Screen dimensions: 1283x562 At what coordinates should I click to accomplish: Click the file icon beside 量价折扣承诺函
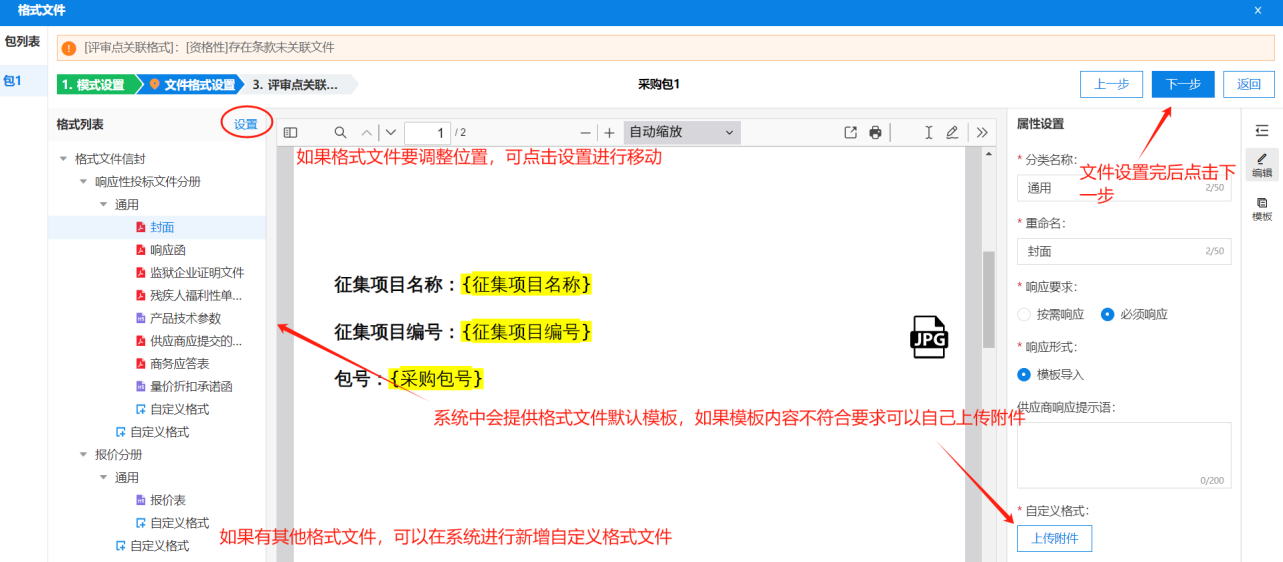tap(141, 386)
